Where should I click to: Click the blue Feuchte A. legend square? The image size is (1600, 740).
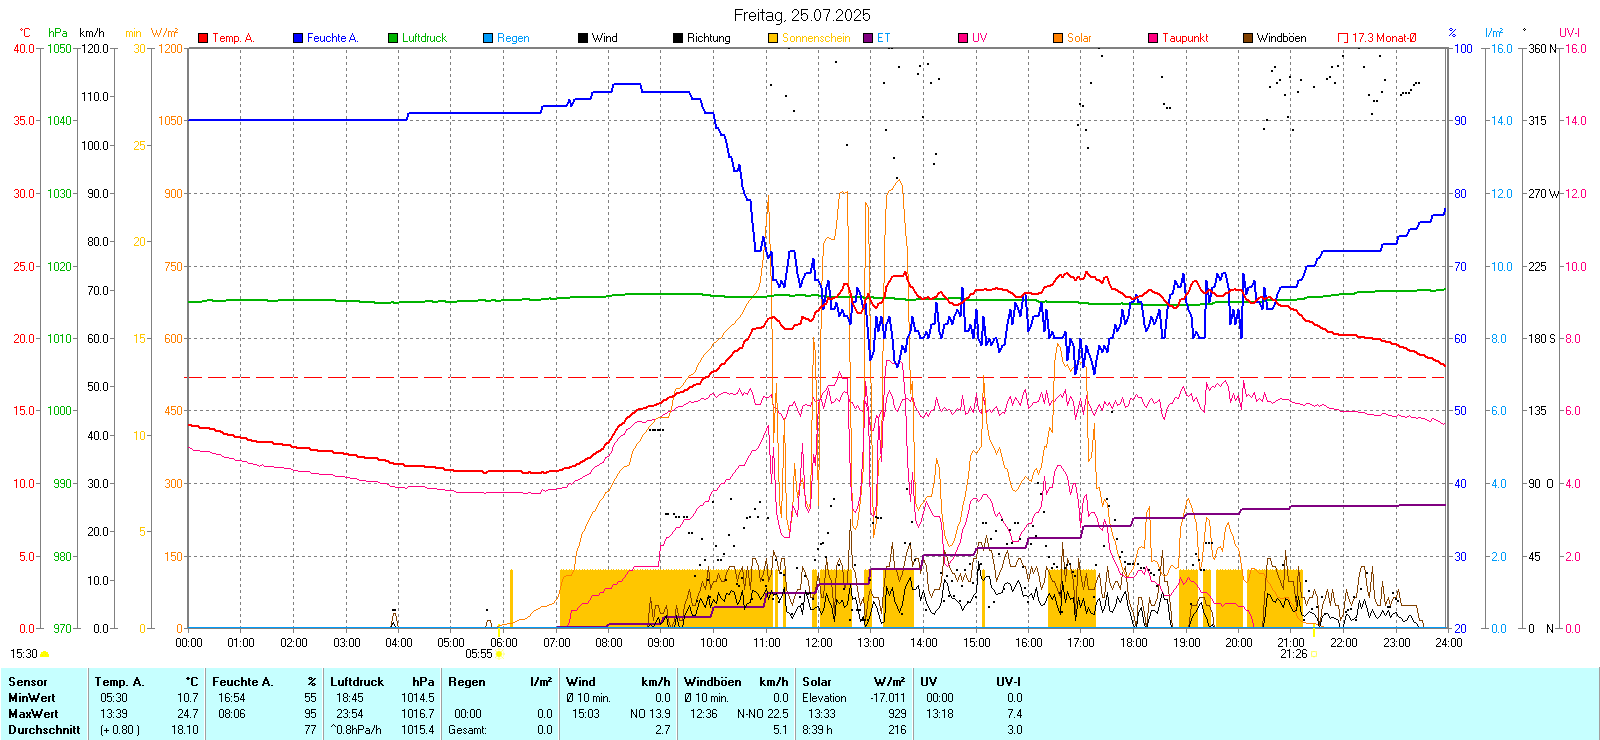pyautogui.click(x=298, y=38)
